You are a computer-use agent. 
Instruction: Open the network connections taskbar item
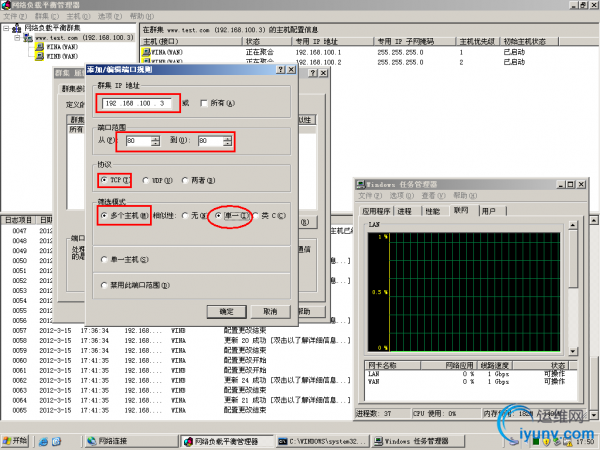pos(131,441)
